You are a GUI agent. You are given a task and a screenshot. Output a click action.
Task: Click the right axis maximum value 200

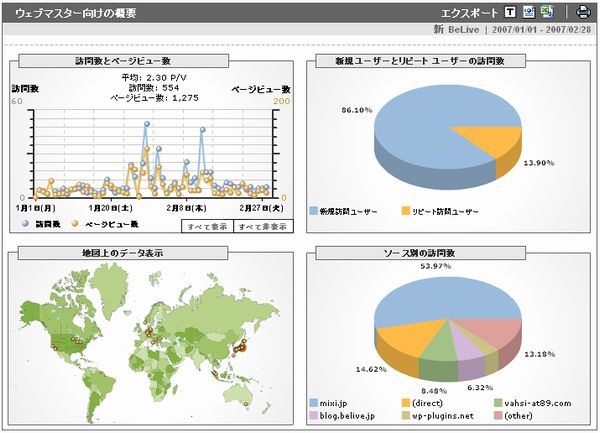point(282,101)
